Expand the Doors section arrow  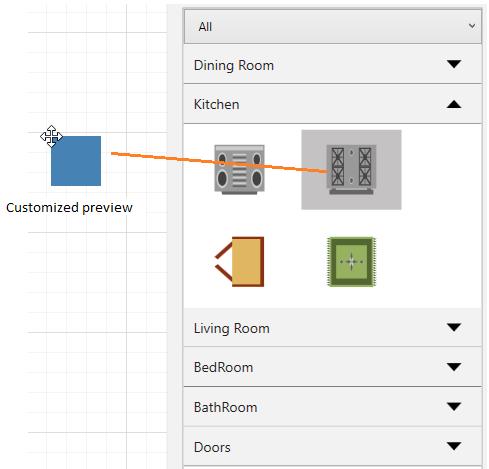click(x=454, y=446)
